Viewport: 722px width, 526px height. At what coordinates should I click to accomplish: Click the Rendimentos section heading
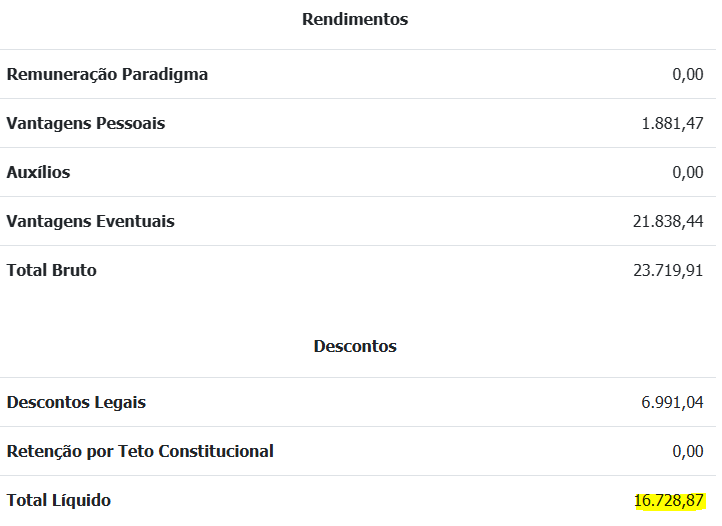point(355,19)
